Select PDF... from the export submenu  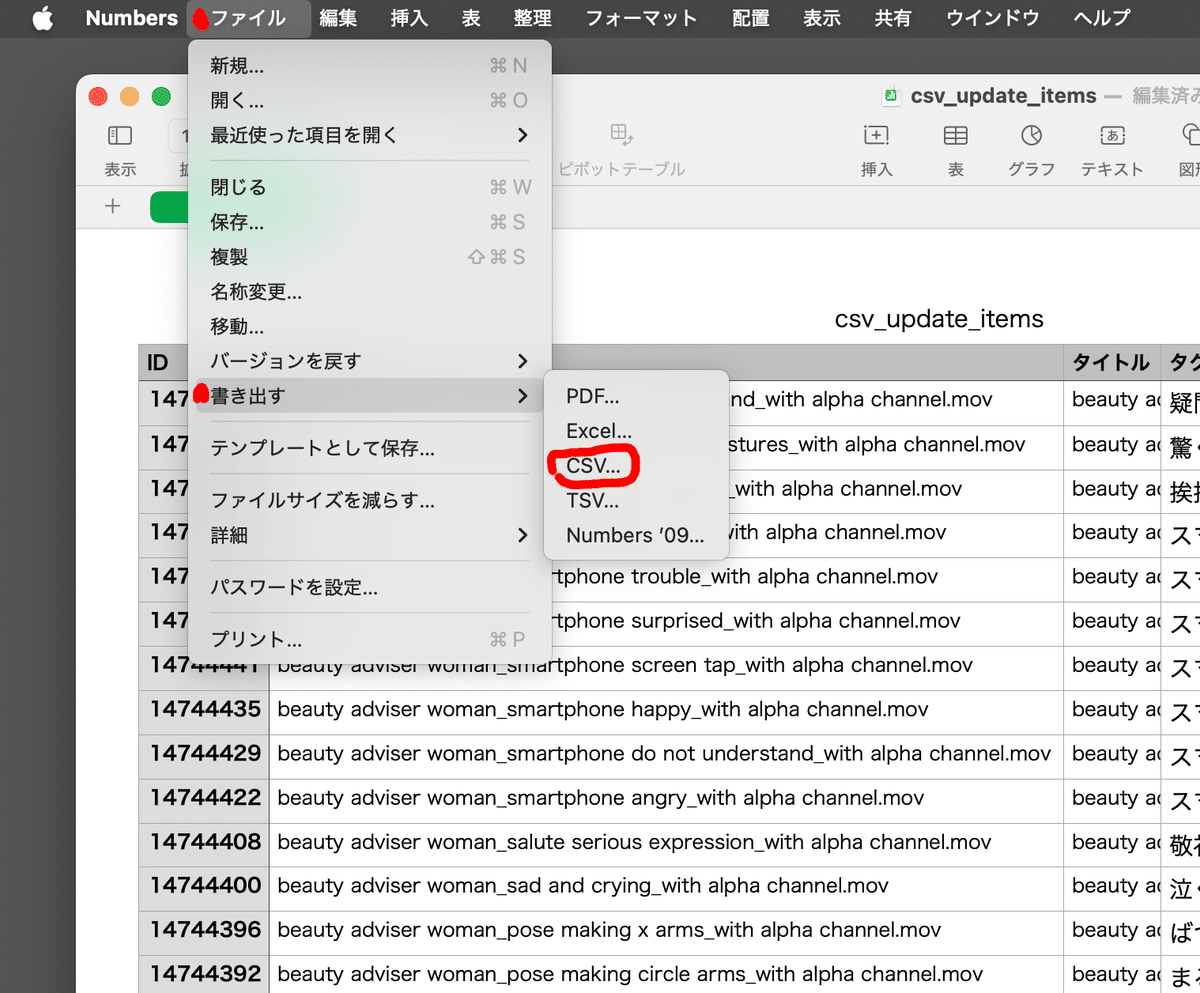pos(592,396)
